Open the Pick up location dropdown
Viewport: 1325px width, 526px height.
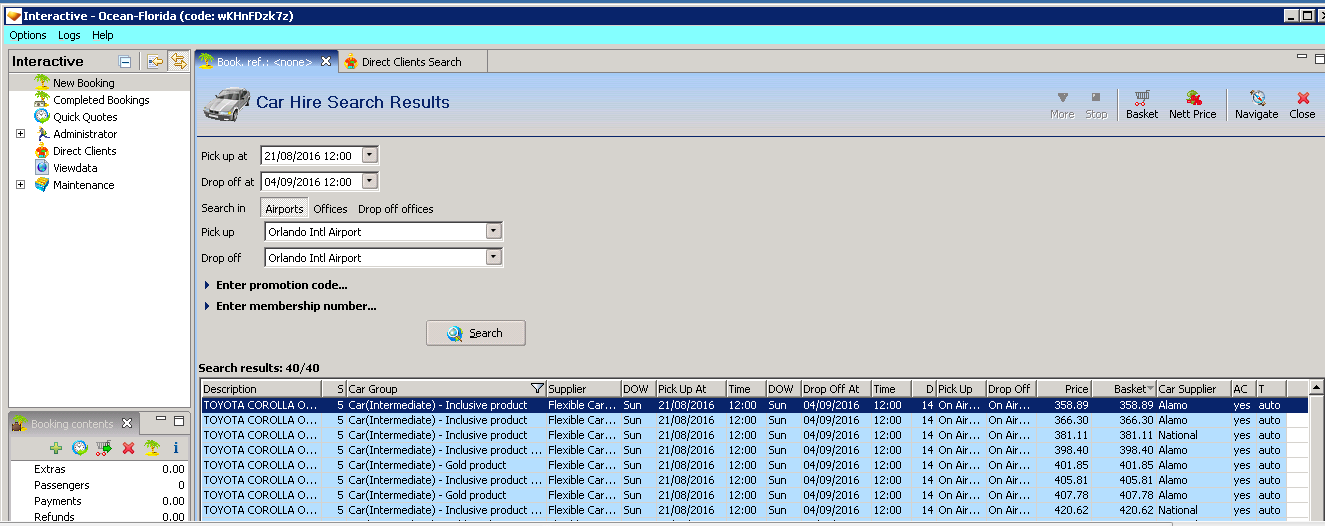click(x=492, y=232)
